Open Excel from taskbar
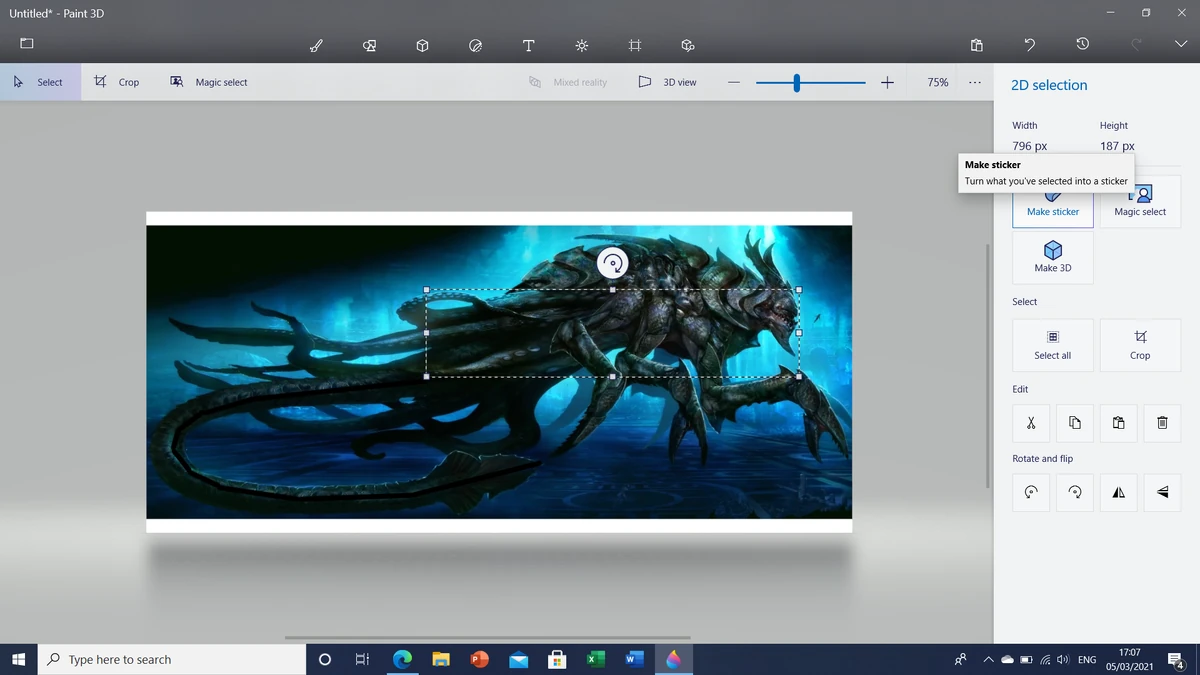Viewport: 1200px width, 675px height. [596, 659]
